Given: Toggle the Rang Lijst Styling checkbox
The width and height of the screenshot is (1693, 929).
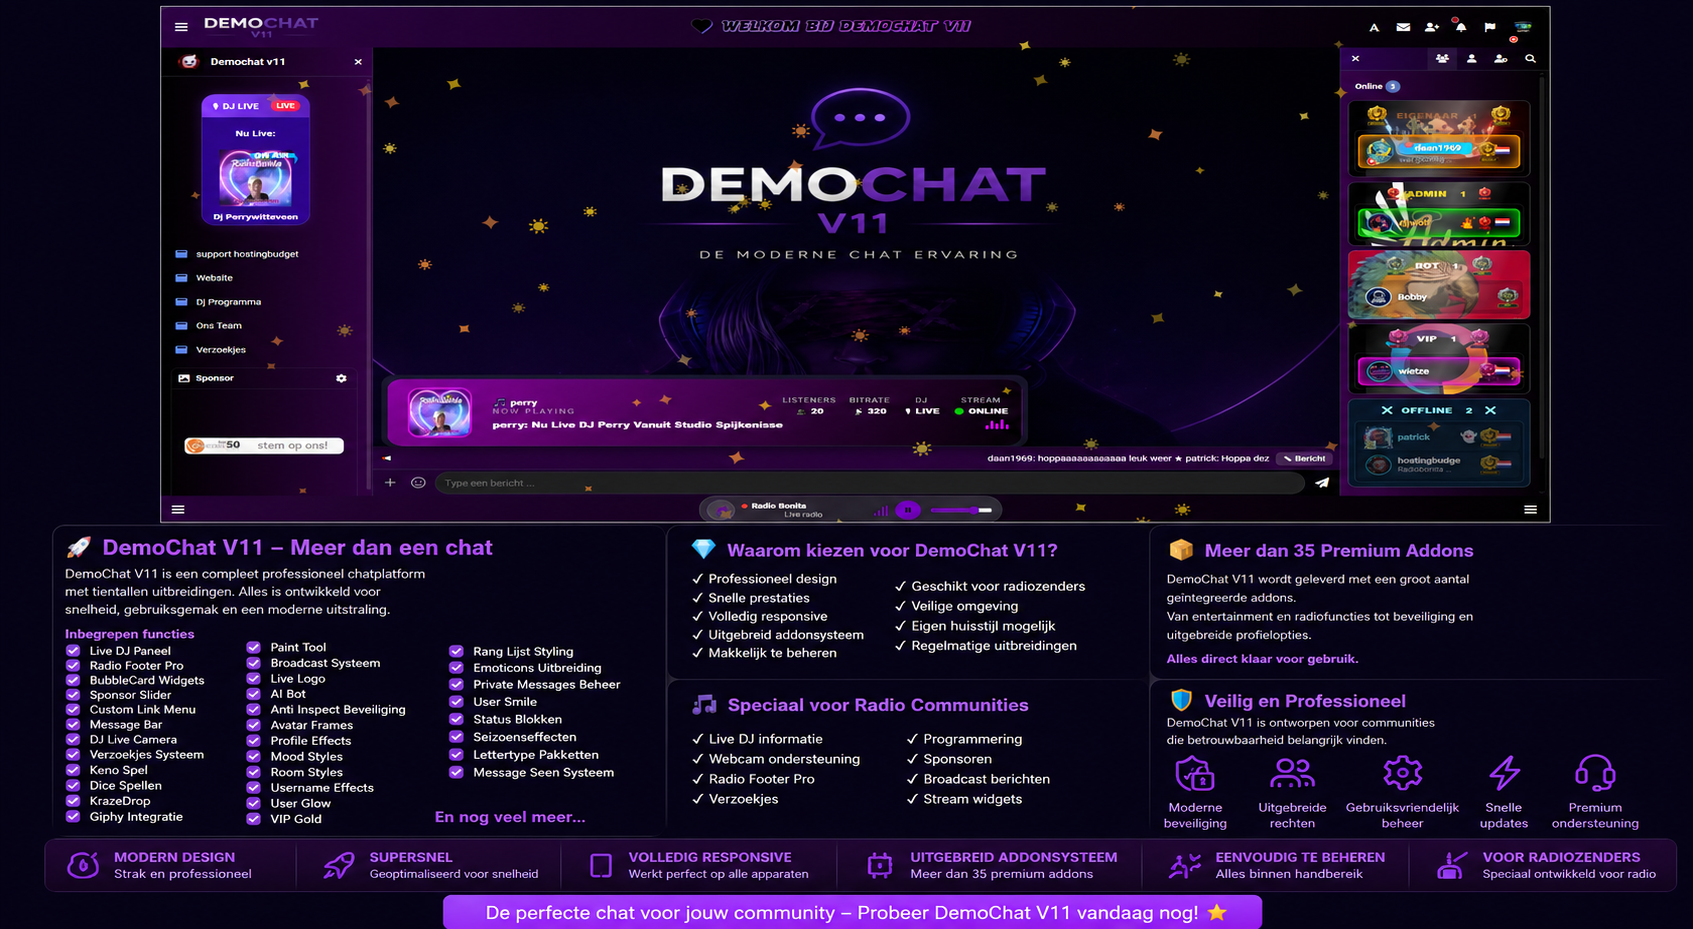Looking at the screenshot, I should (456, 651).
